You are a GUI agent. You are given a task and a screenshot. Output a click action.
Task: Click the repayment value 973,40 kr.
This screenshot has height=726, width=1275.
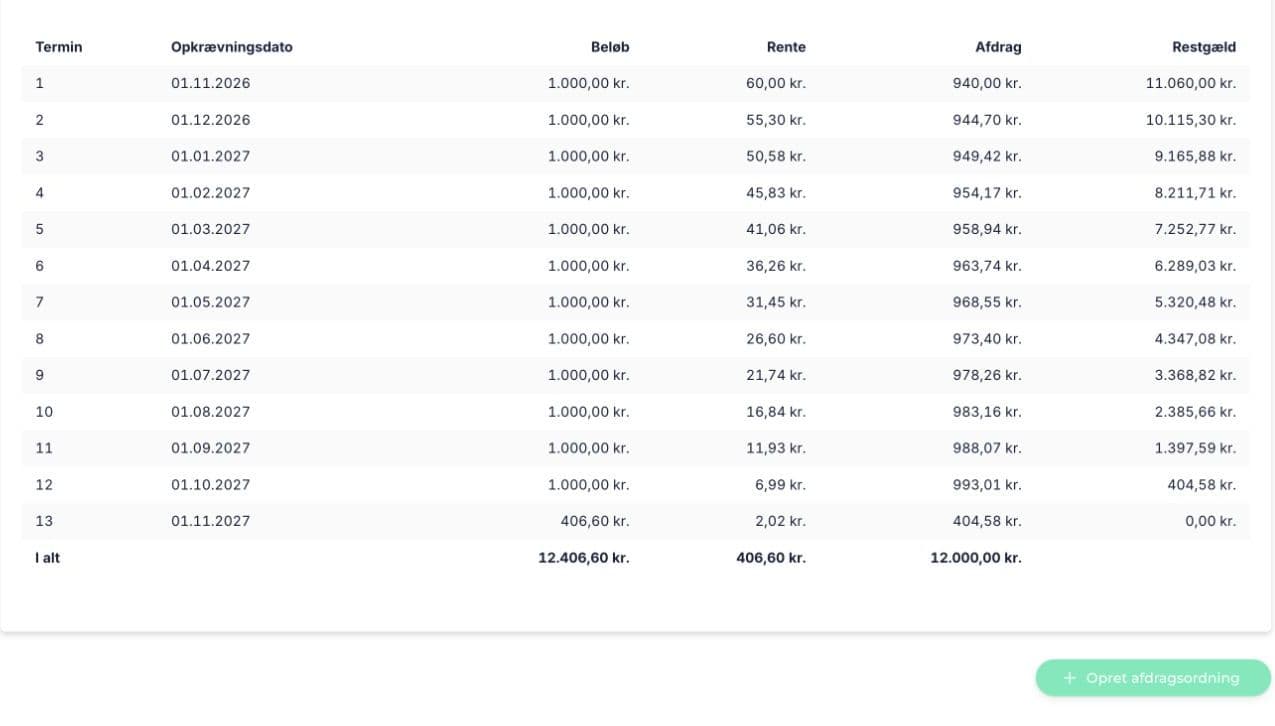click(x=987, y=339)
